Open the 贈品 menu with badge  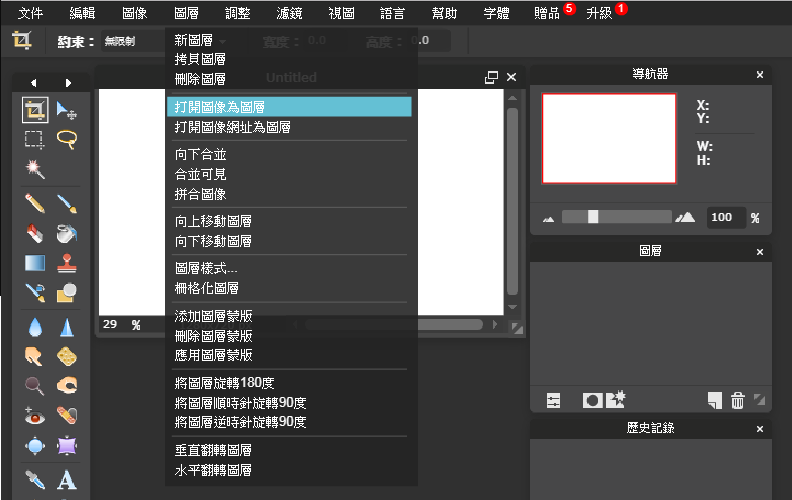coord(548,13)
